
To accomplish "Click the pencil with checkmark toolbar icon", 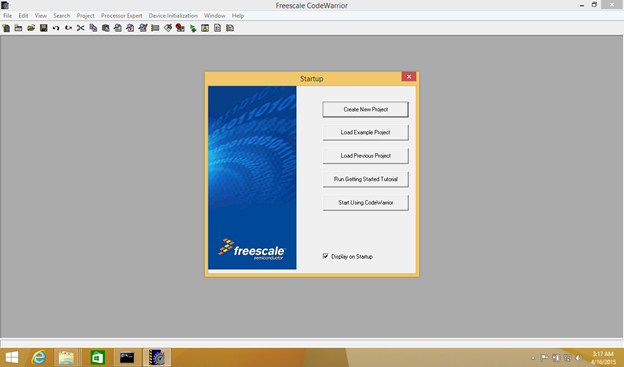I will [x=168, y=28].
